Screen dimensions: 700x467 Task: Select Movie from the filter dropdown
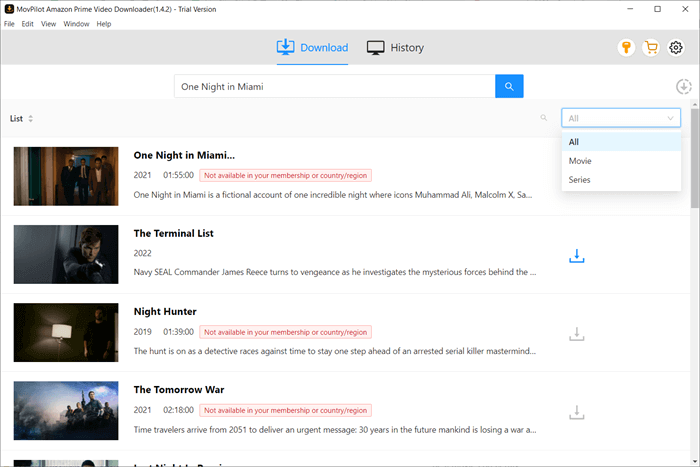tap(580, 161)
